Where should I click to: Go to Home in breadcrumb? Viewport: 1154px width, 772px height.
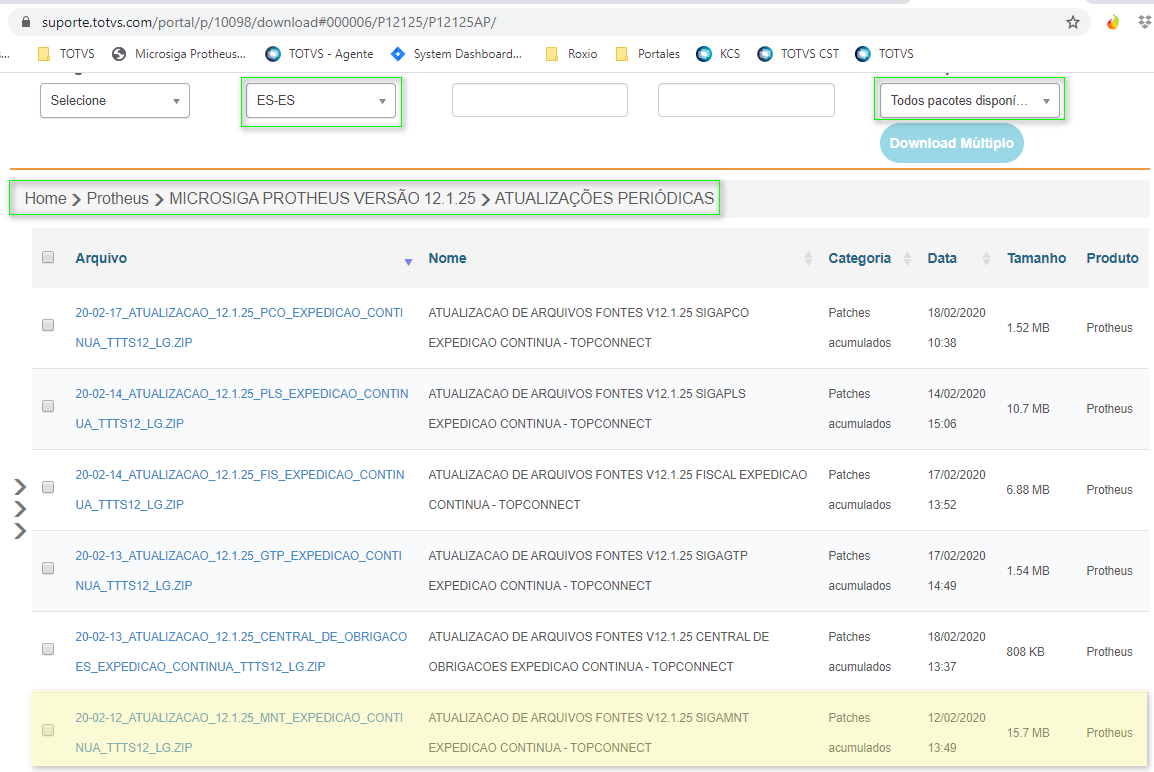(x=46, y=198)
